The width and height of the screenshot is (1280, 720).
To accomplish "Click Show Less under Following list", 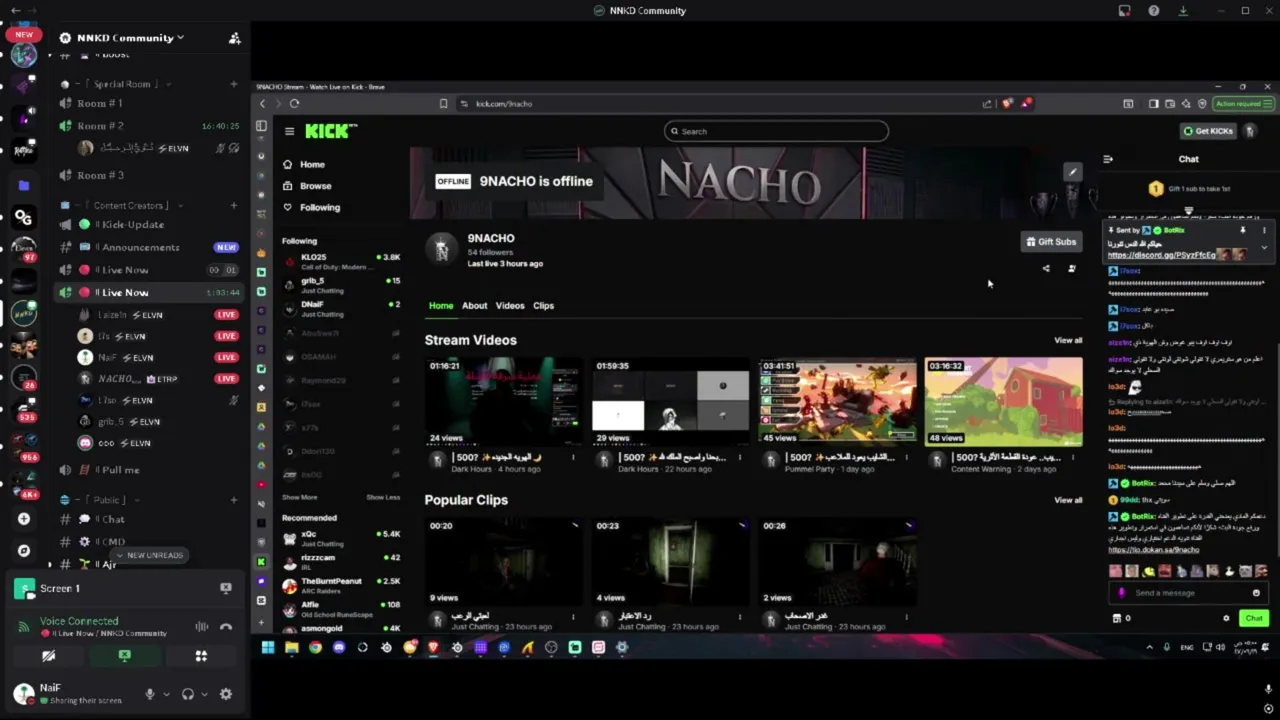I will 383,497.
